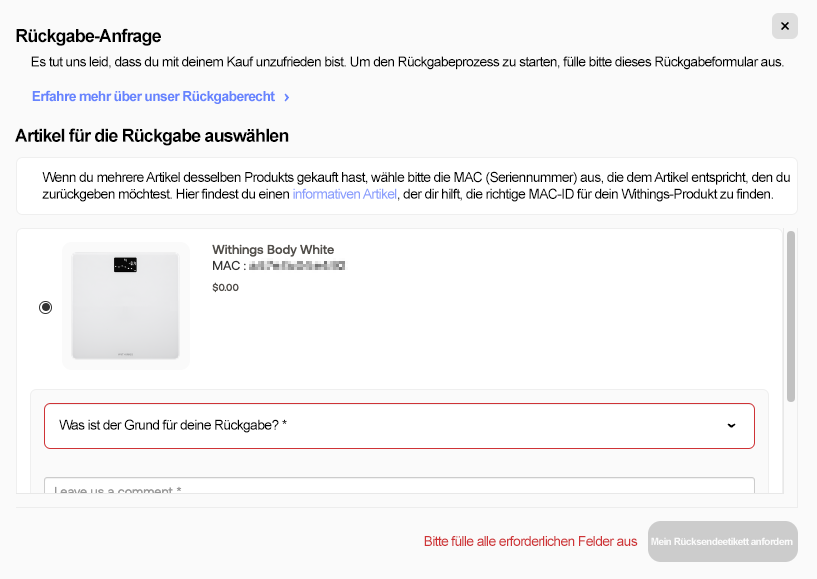Click the 'Rückgabe-Anfrage' title
817x579 pixels.
89,36
